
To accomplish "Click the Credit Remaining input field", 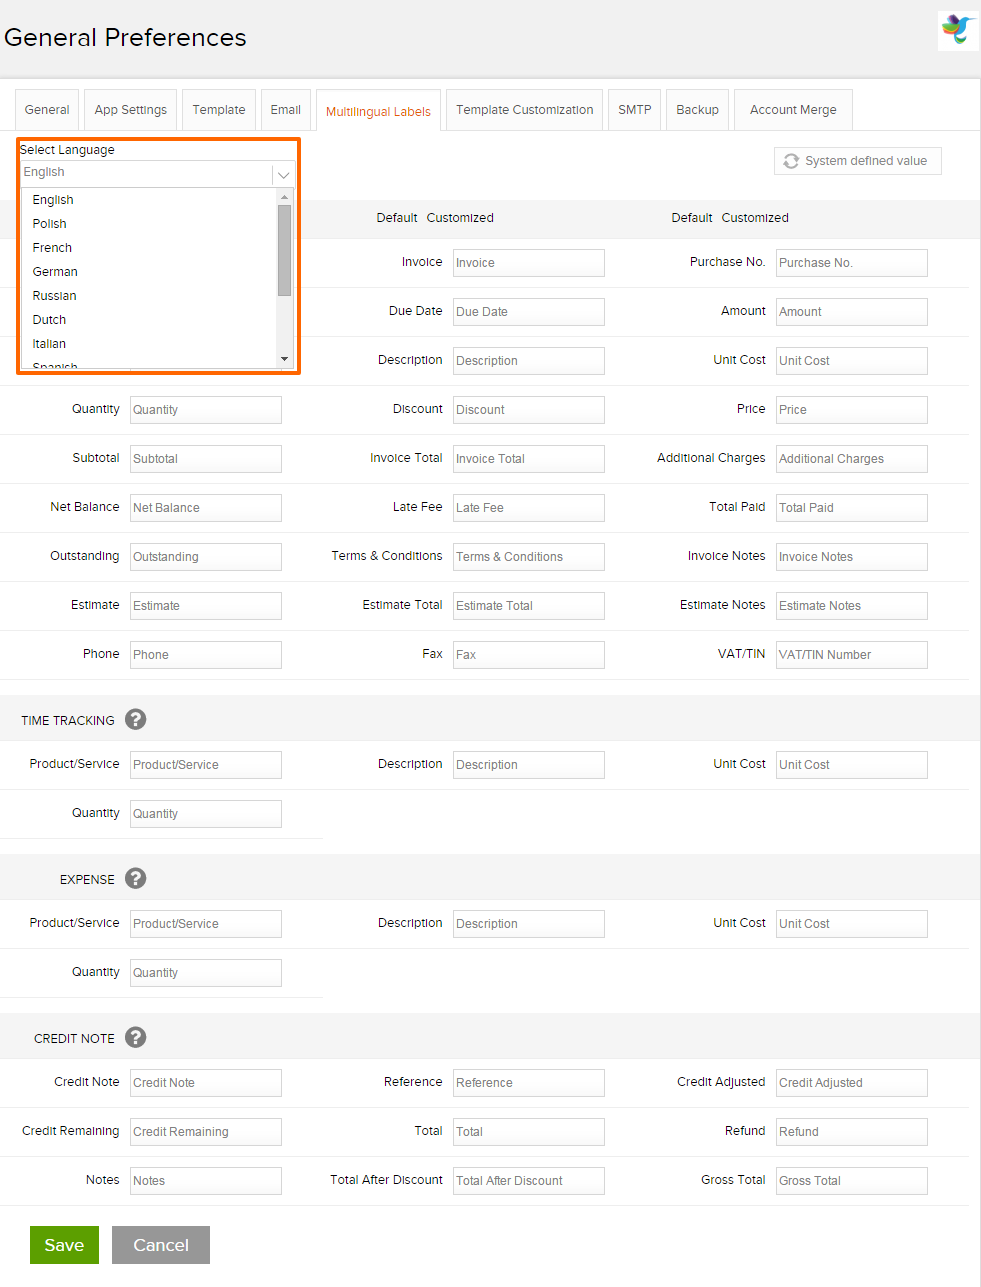I will tap(206, 1132).
